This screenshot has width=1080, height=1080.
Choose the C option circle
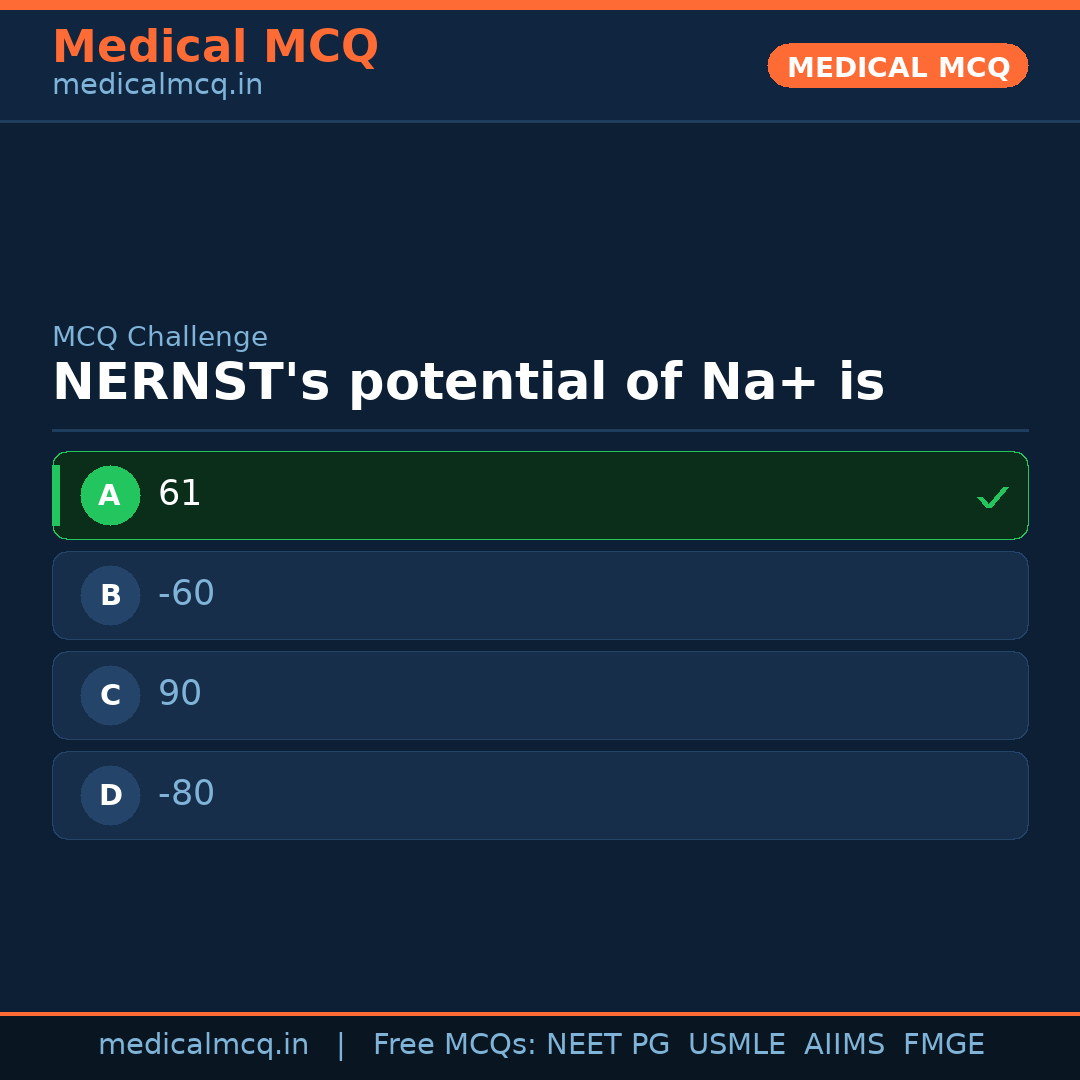(110, 695)
